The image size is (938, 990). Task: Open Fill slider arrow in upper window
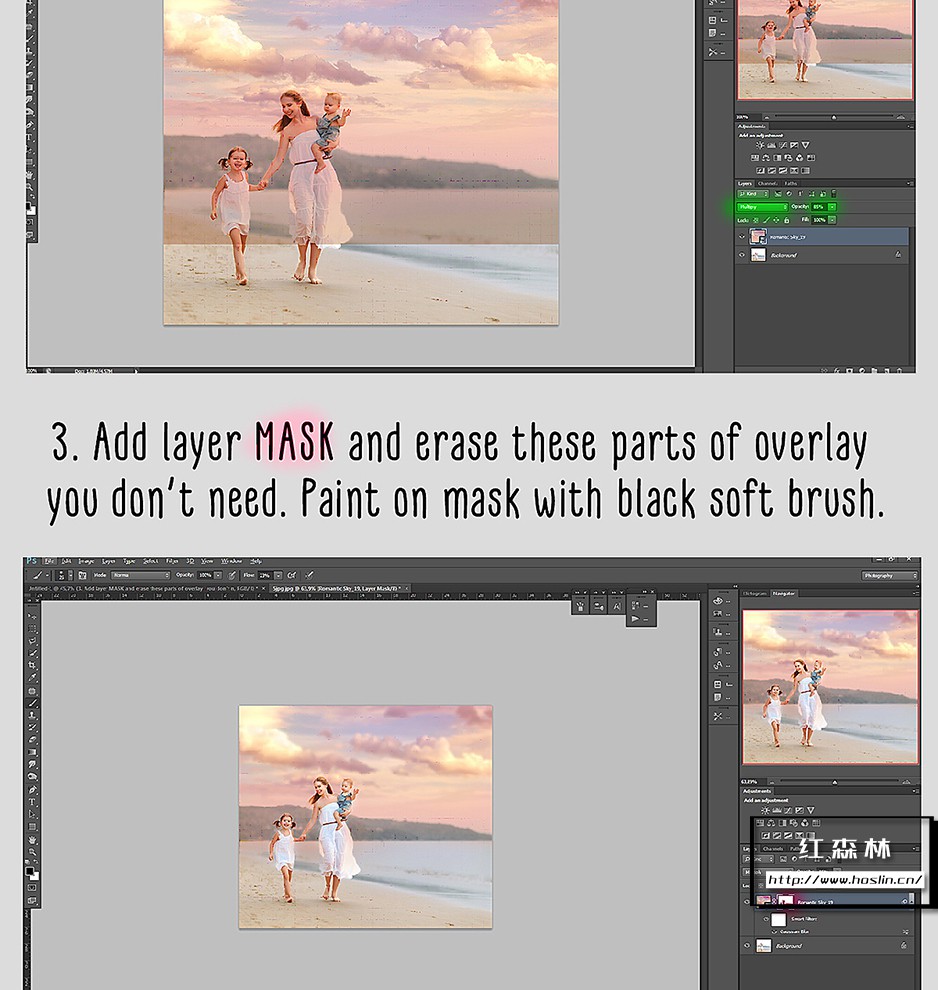click(832, 220)
